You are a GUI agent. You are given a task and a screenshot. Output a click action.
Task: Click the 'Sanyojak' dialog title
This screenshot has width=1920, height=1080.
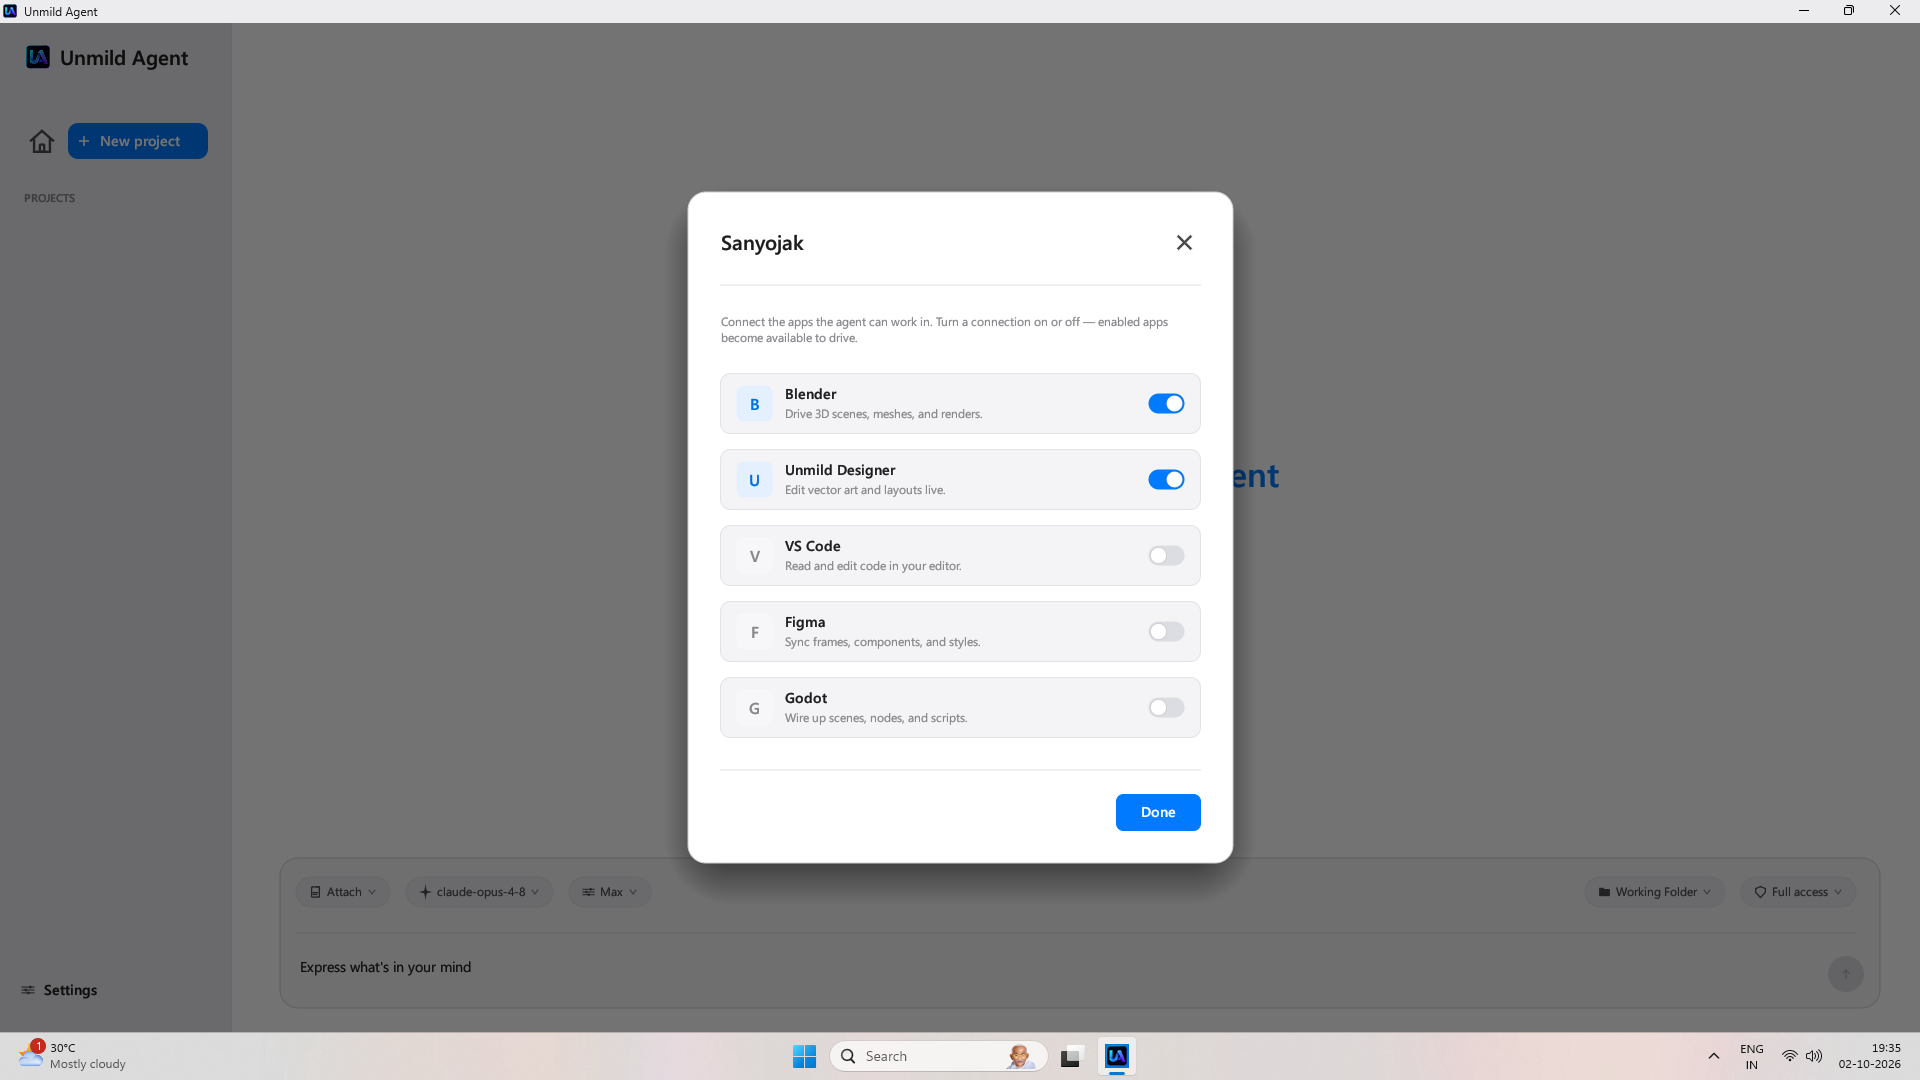click(762, 243)
